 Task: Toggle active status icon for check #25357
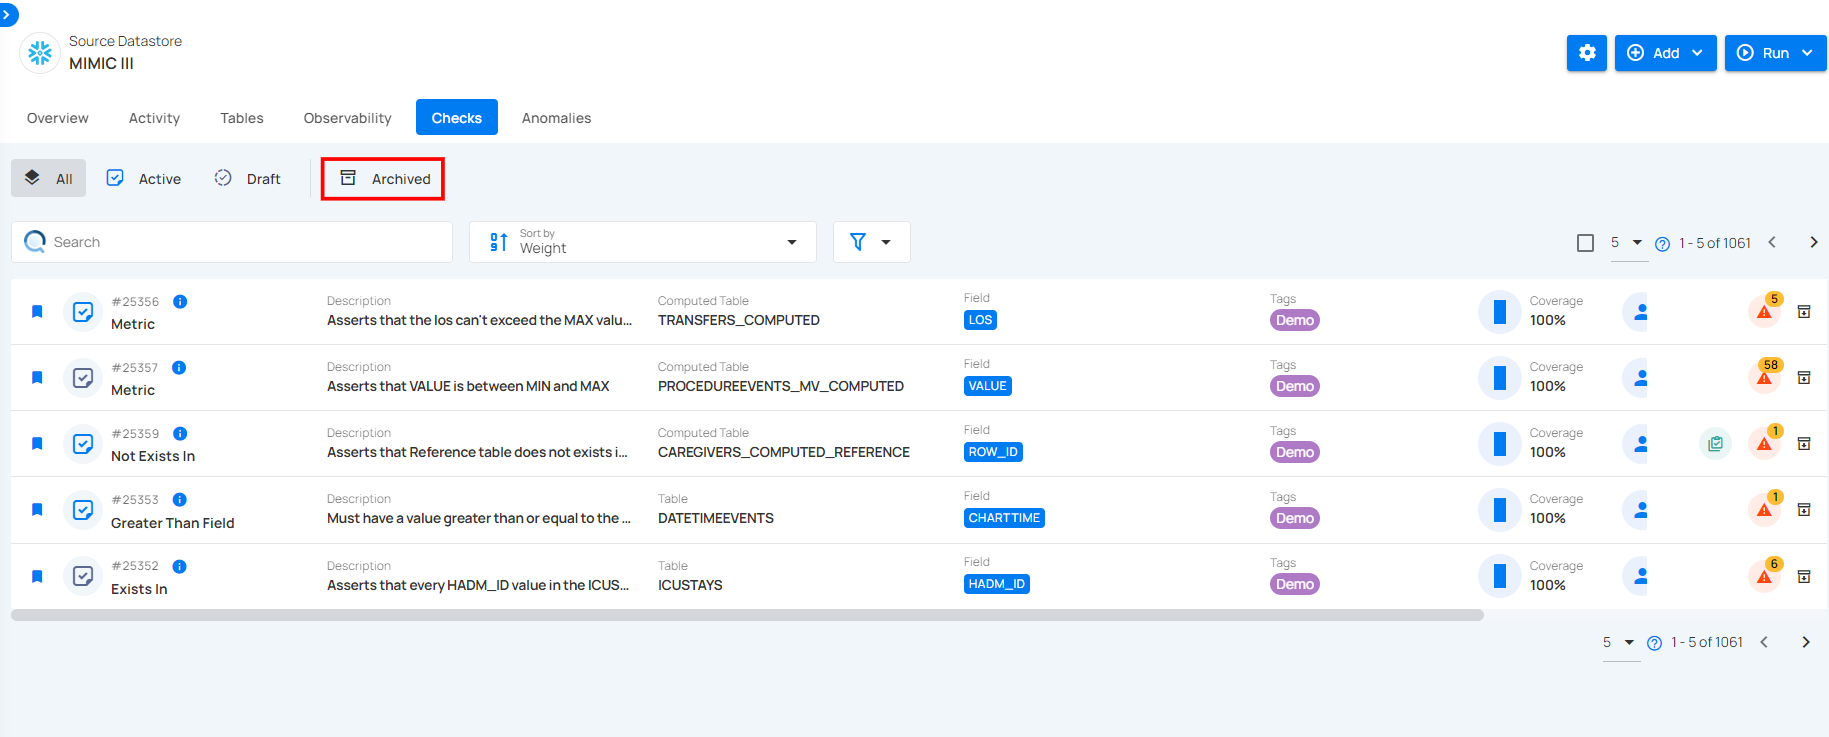coord(83,378)
